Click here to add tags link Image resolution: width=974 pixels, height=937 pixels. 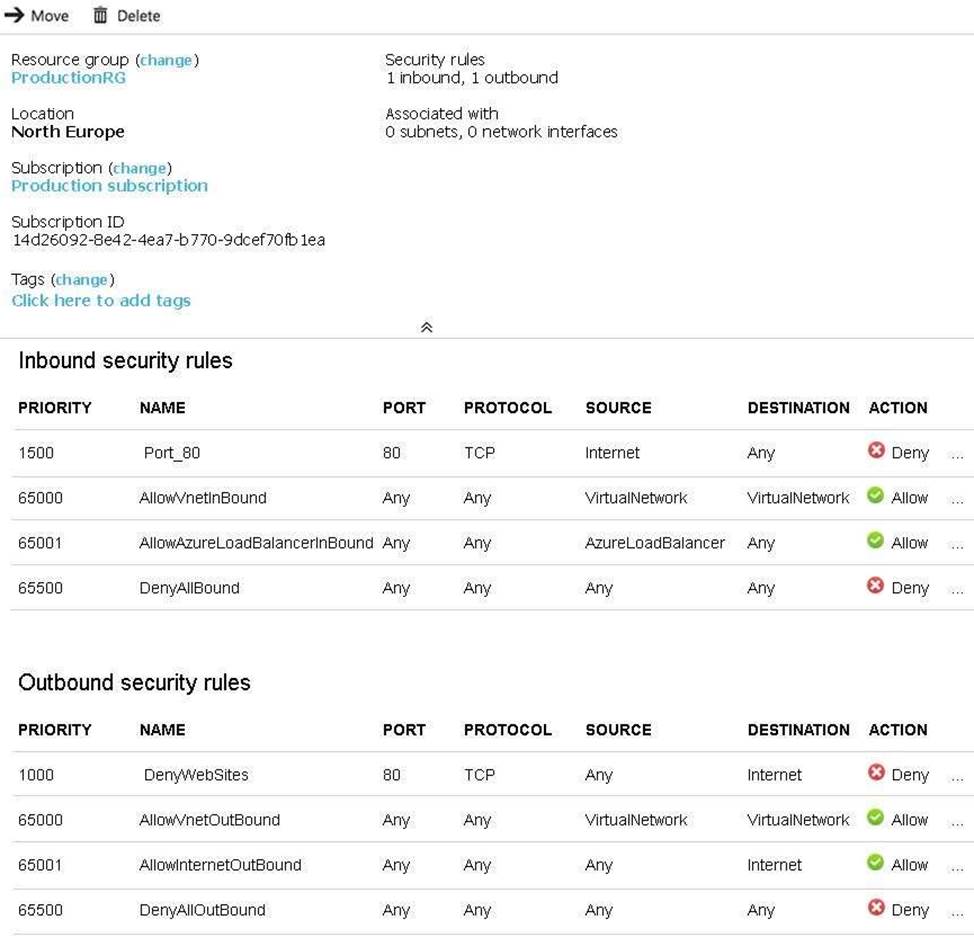100,300
